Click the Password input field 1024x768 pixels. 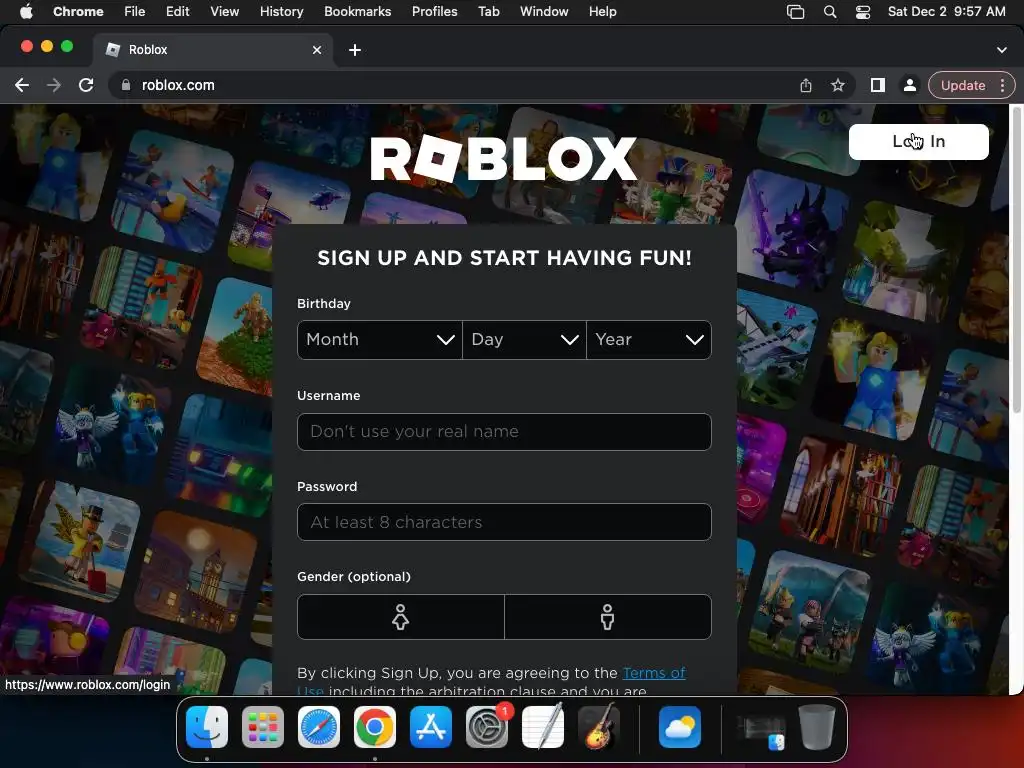click(x=504, y=522)
